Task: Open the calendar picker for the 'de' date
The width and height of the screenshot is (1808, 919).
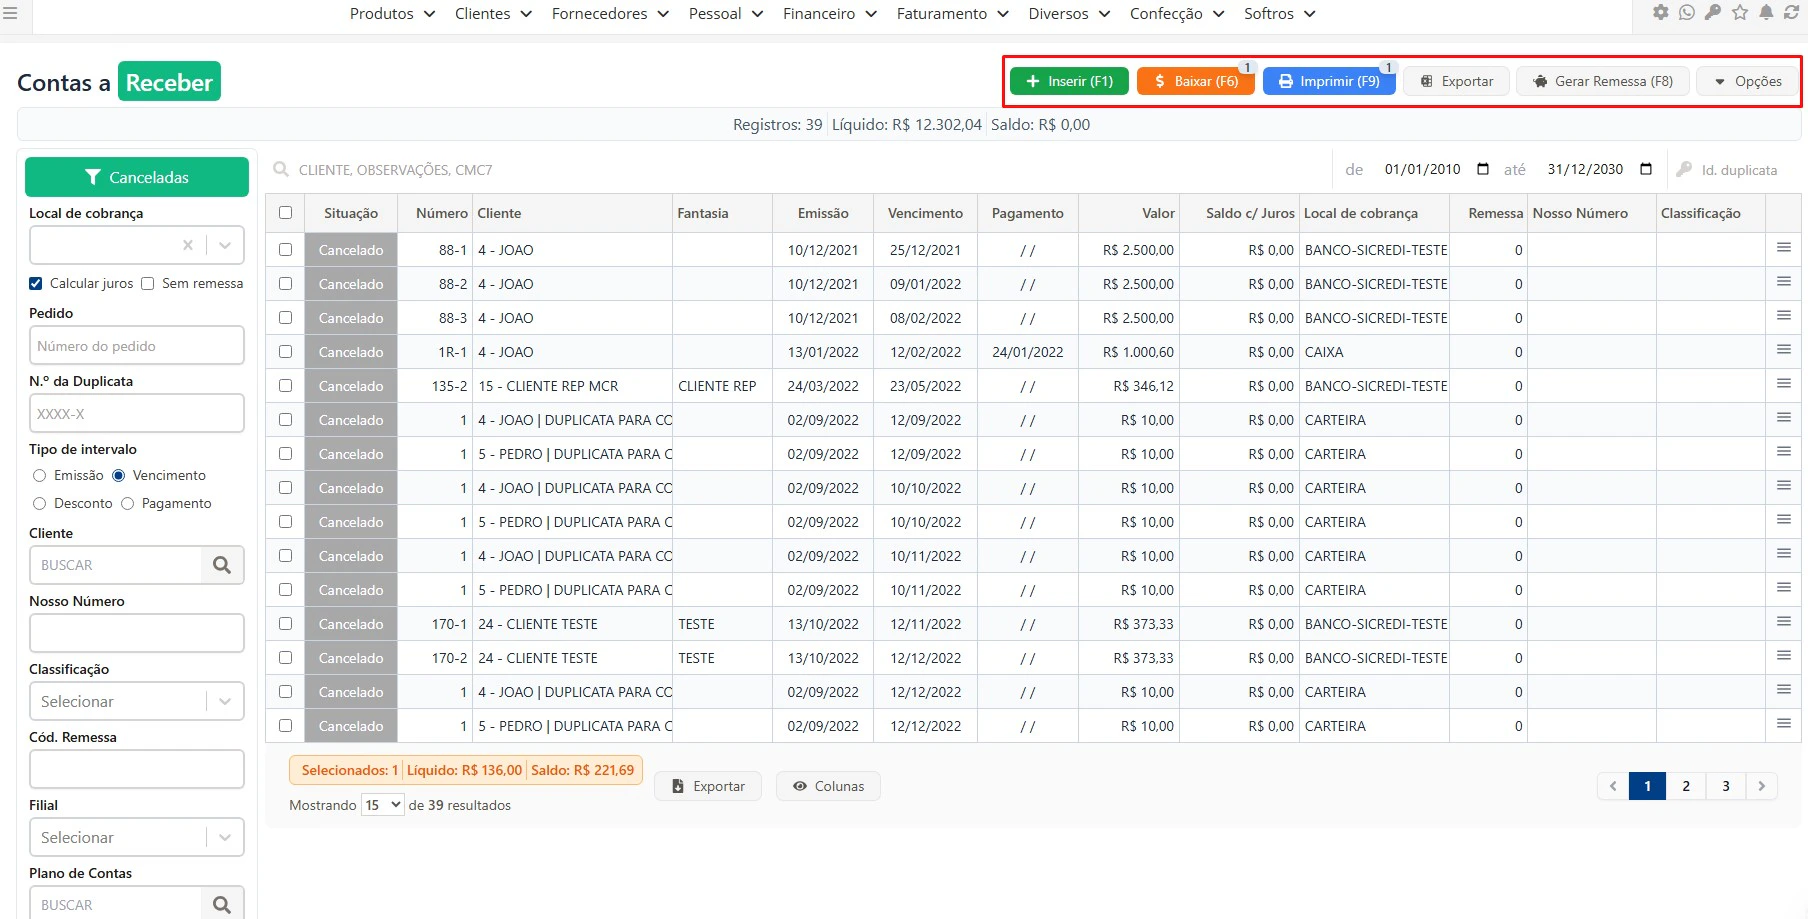Action: [x=1483, y=169]
